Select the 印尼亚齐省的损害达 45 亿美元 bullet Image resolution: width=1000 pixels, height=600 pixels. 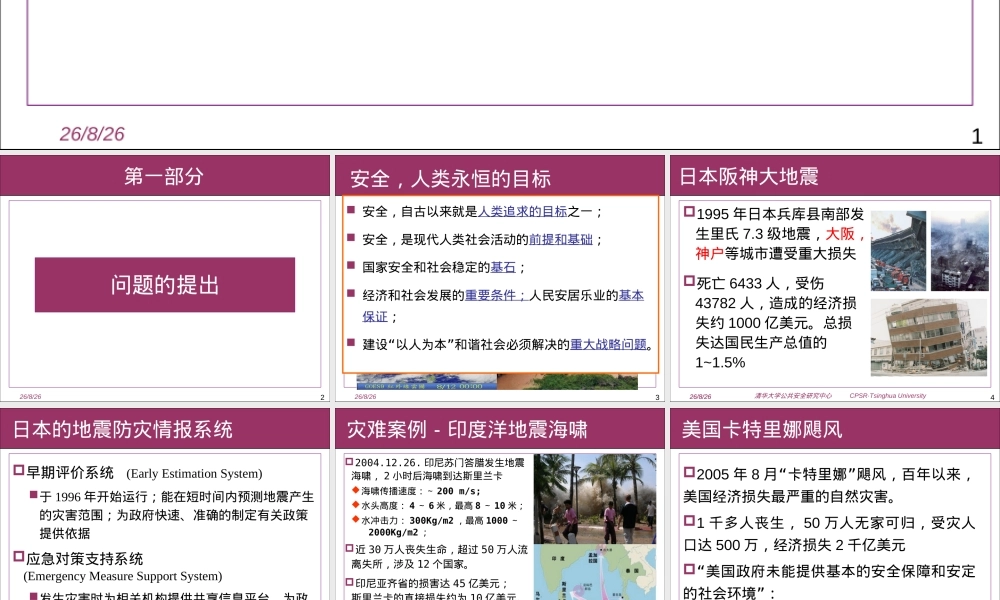(x=431, y=583)
